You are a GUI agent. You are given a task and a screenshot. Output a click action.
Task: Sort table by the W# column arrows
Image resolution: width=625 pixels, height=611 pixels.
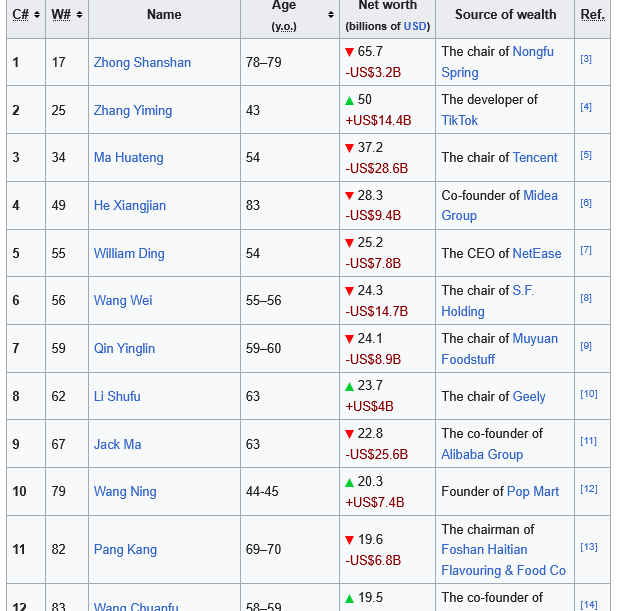[x=79, y=15]
